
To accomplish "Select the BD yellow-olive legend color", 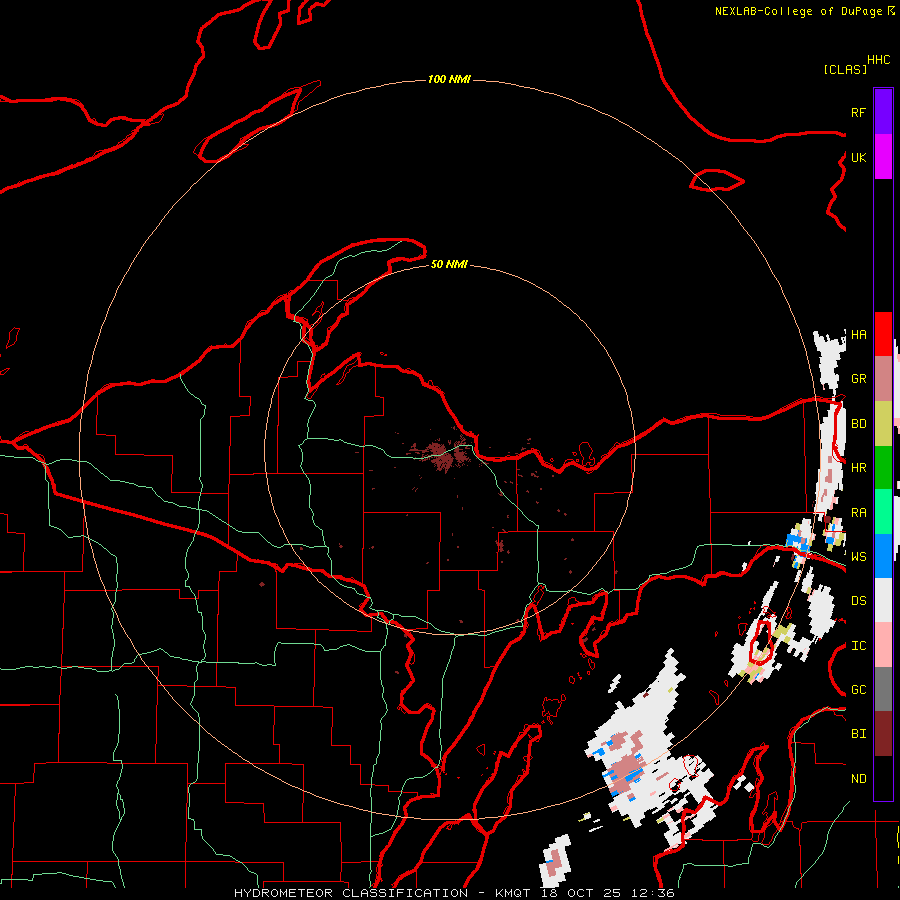I will (x=883, y=424).
